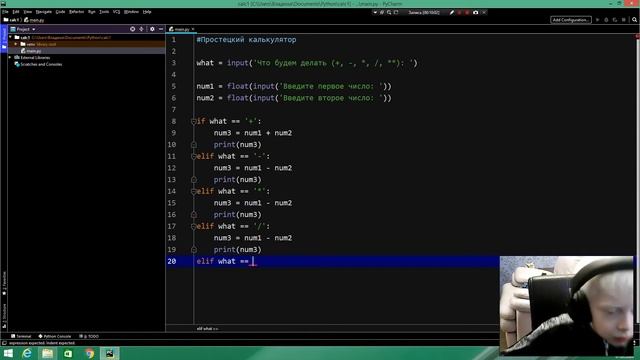Screen dimensions: 640x360
Task: Fold the elif block on line 11
Action: click(193, 156)
